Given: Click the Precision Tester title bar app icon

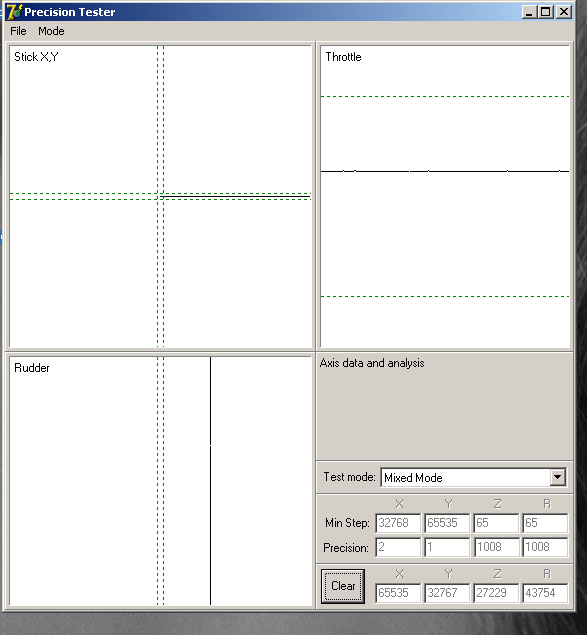Looking at the screenshot, I should (x=14, y=12).
